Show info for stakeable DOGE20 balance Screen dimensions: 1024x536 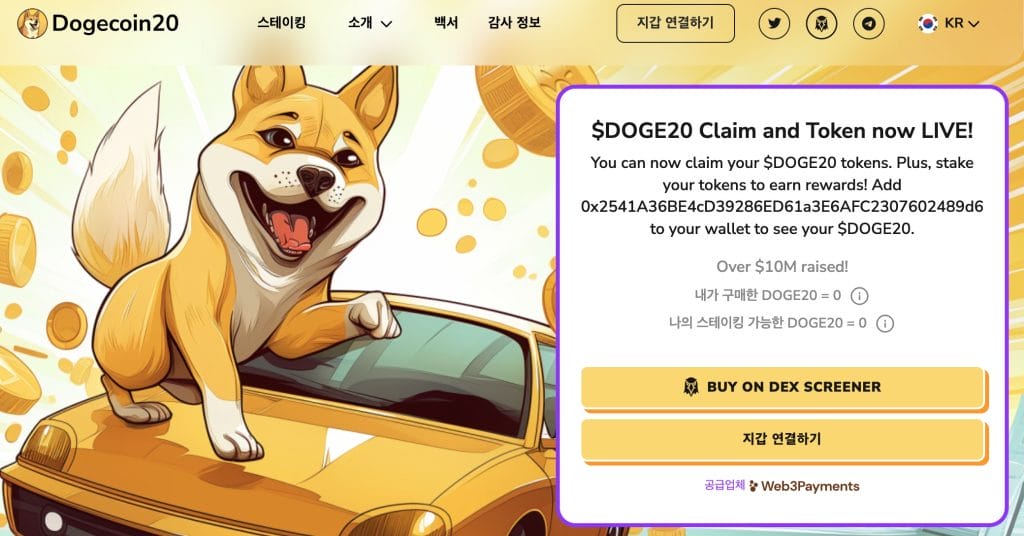(885, 323)
